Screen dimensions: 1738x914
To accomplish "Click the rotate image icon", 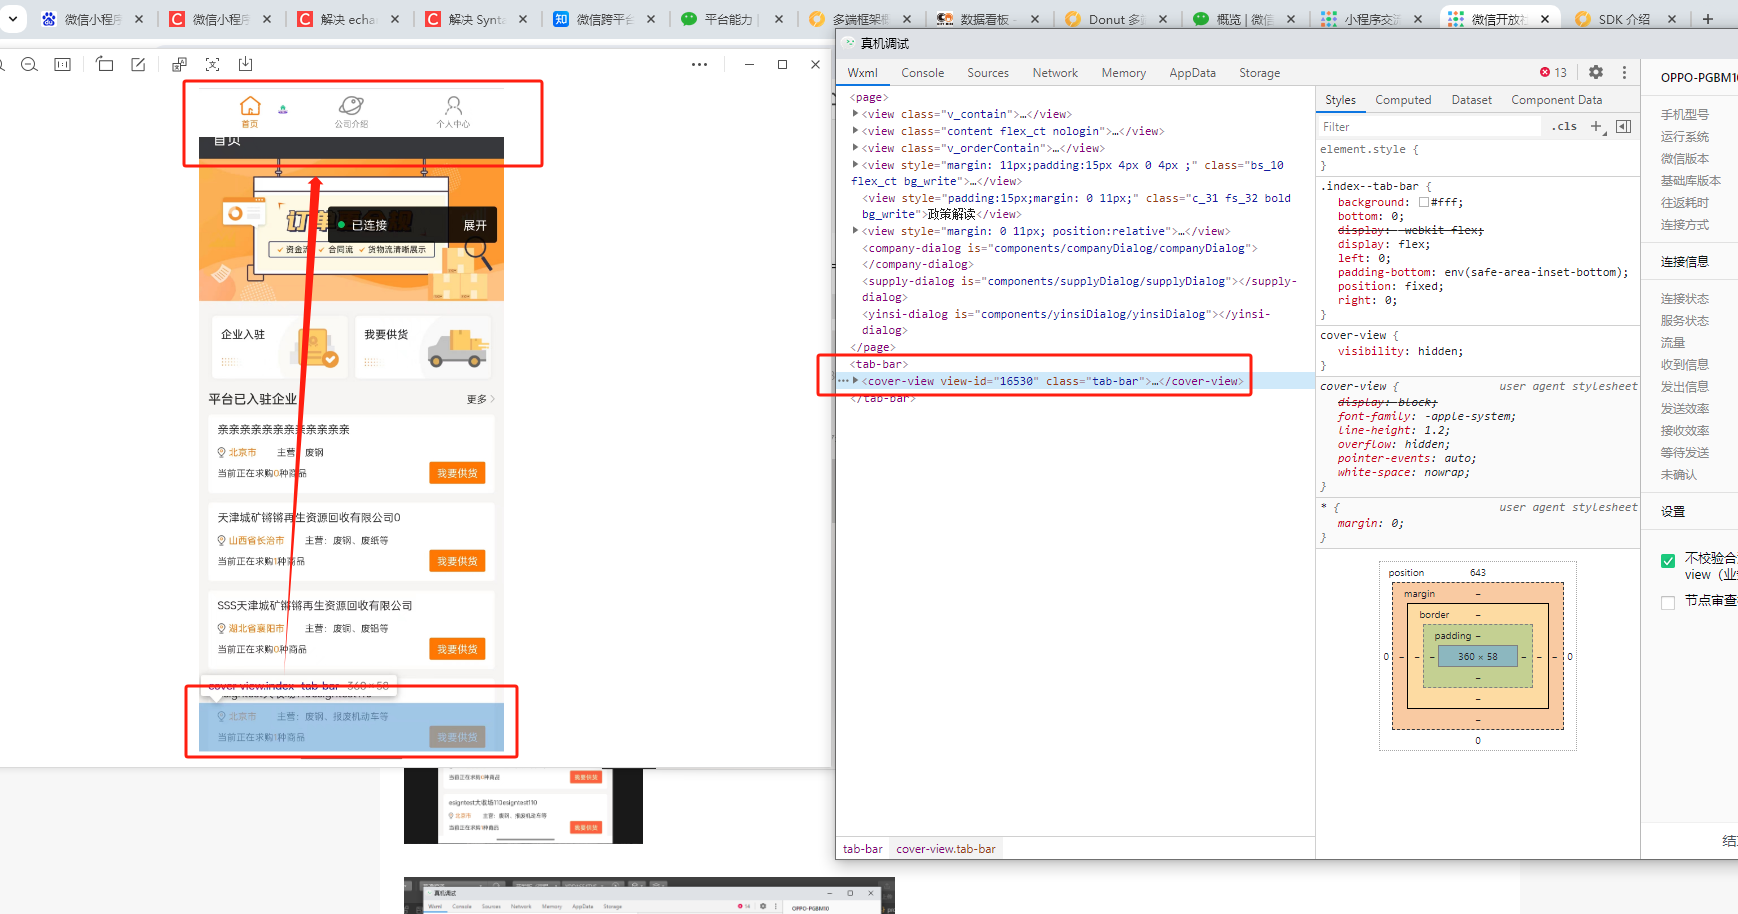I will [105, 65].
